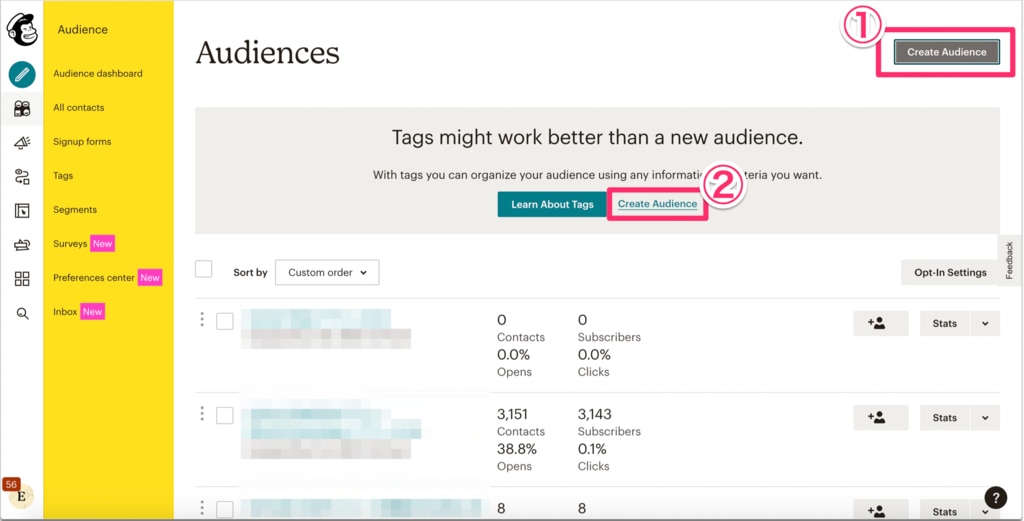Open All contacts in the sidebar
Viewport: 1024px width, 521px height.
[x=78, y=108]
